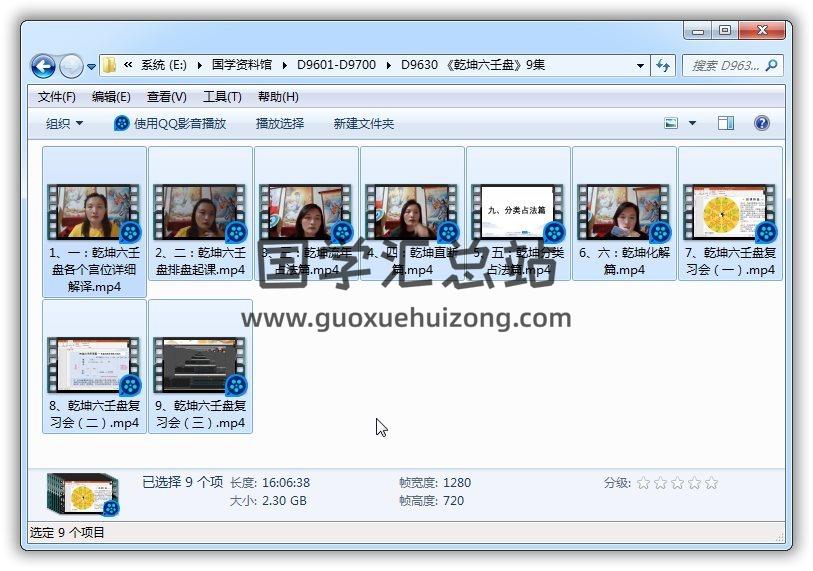
Task: Click the Forward navigation arrow
Action: coord(71,66)
